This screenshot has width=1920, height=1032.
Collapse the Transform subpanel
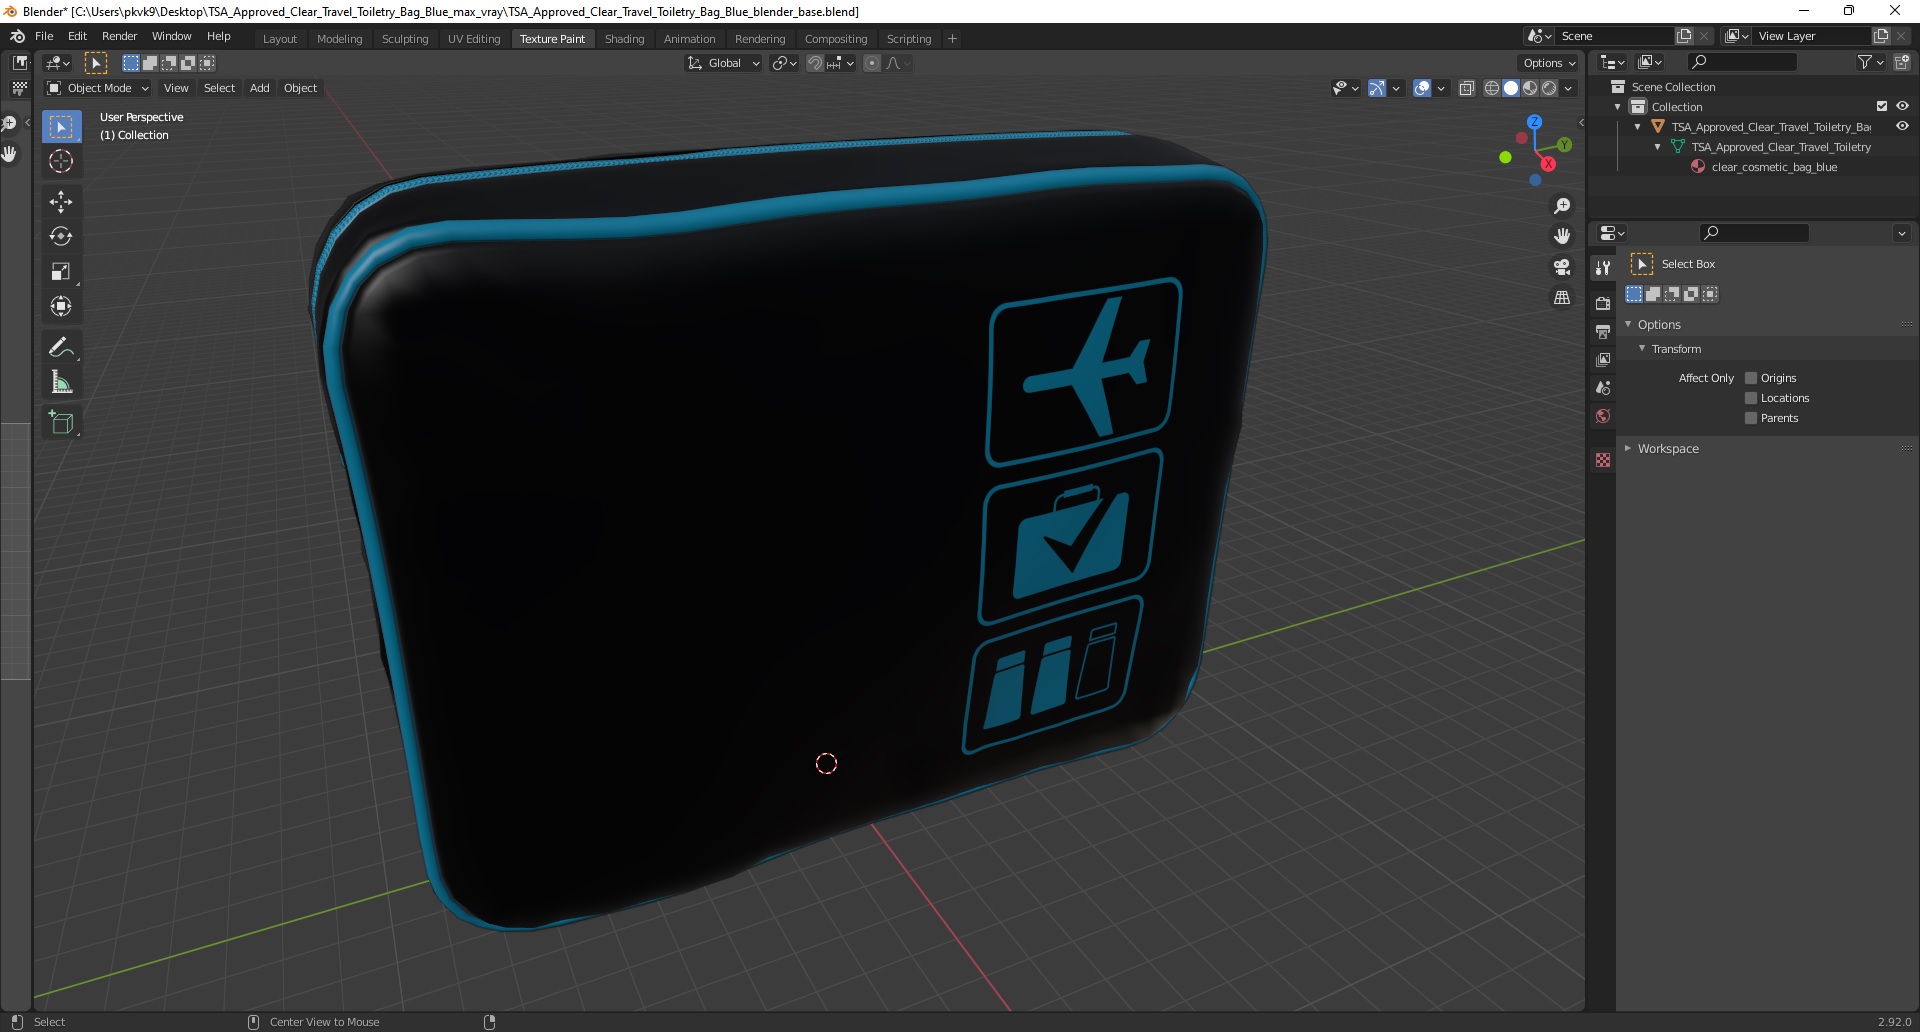[1642, 348]
